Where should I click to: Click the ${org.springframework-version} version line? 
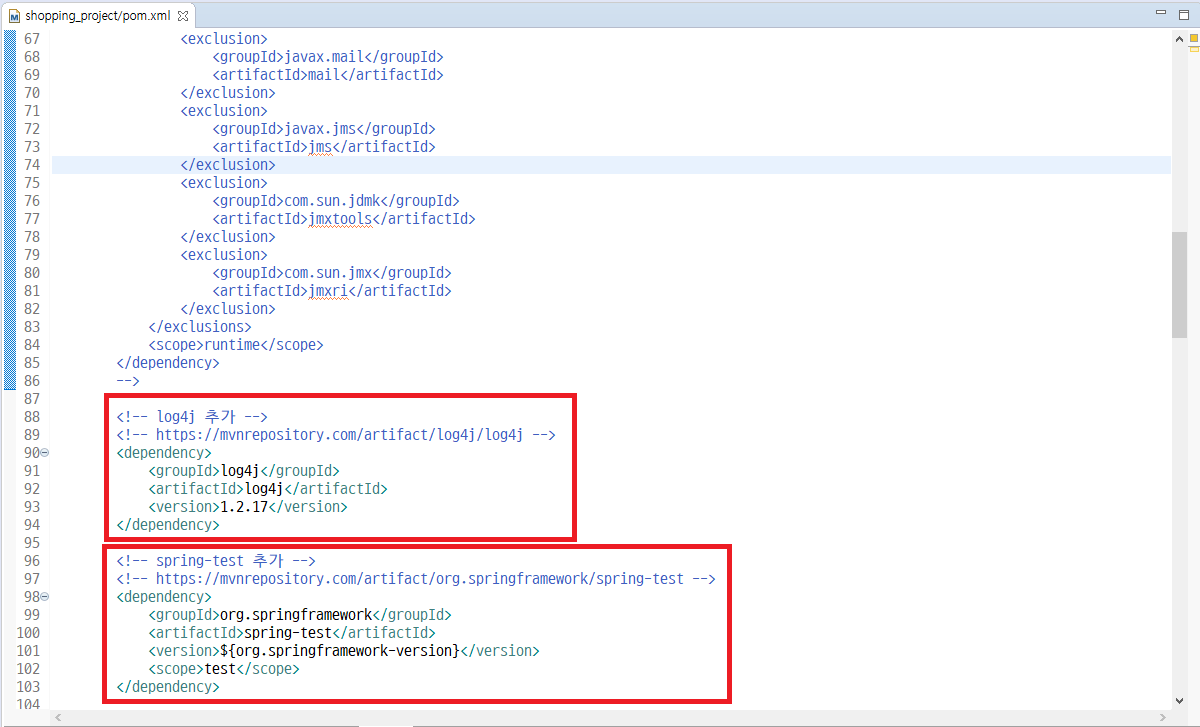click(344, 651)
